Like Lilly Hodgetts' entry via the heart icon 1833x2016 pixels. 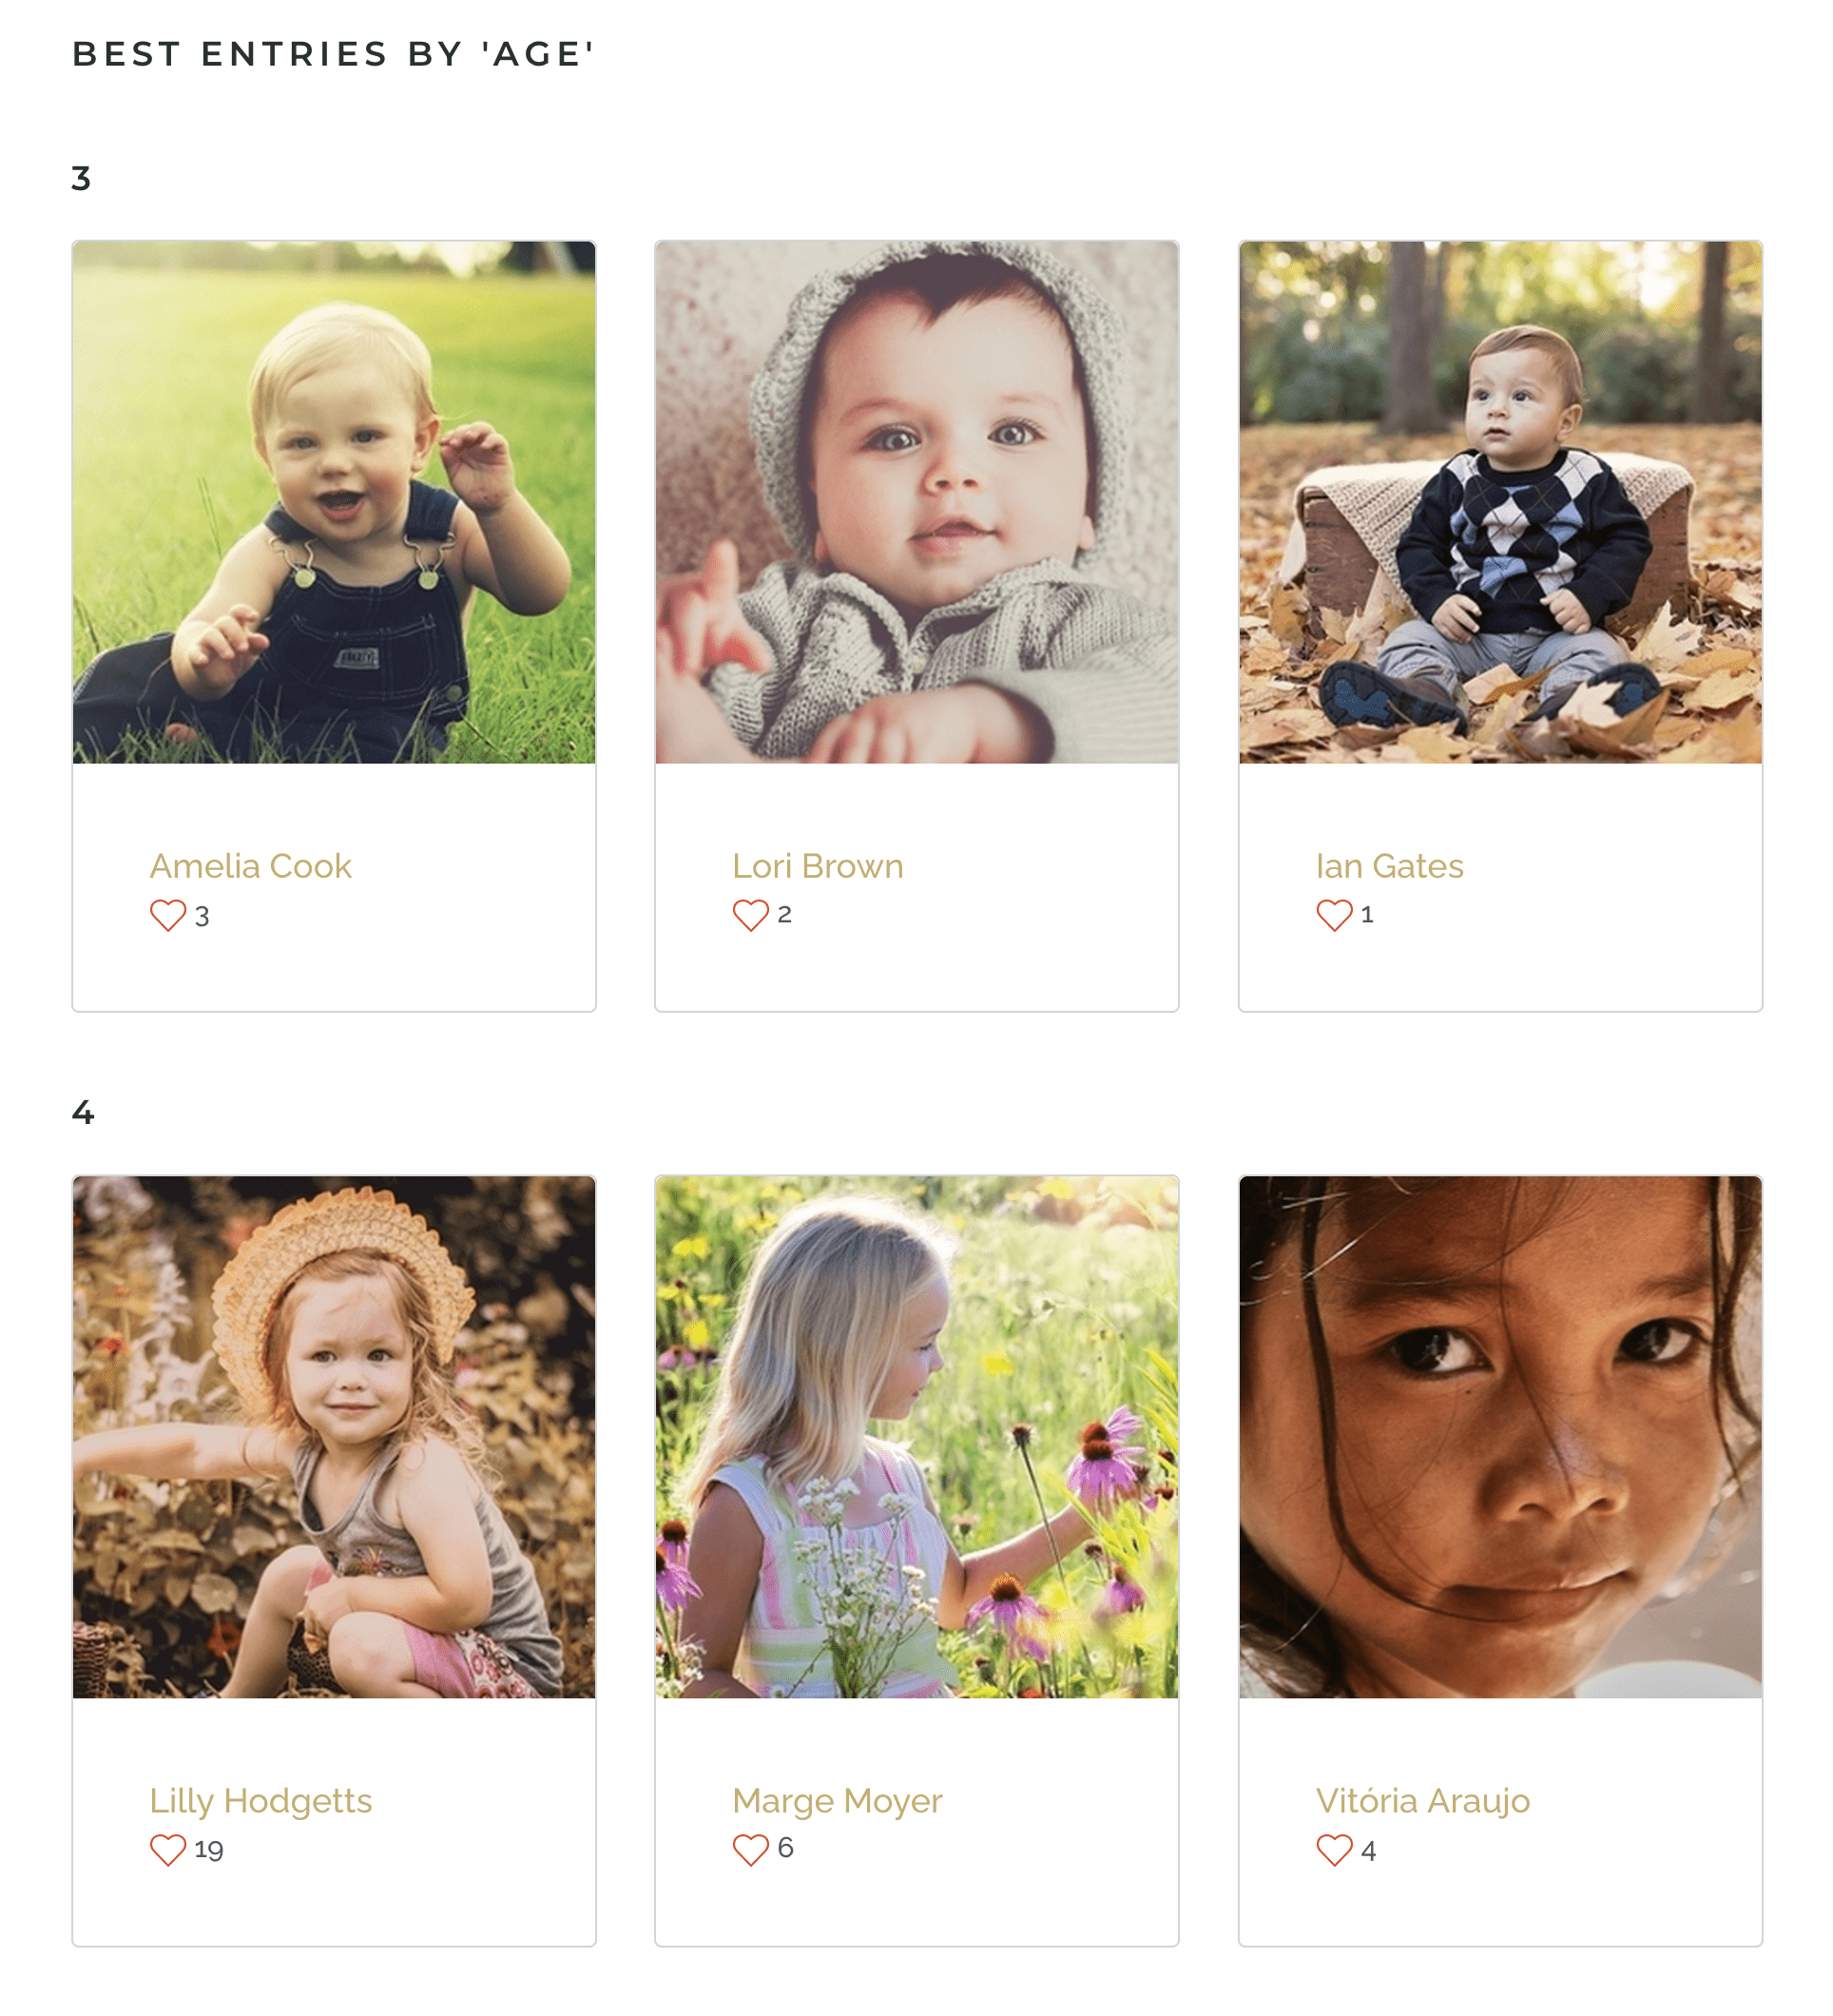(168, 1850)
